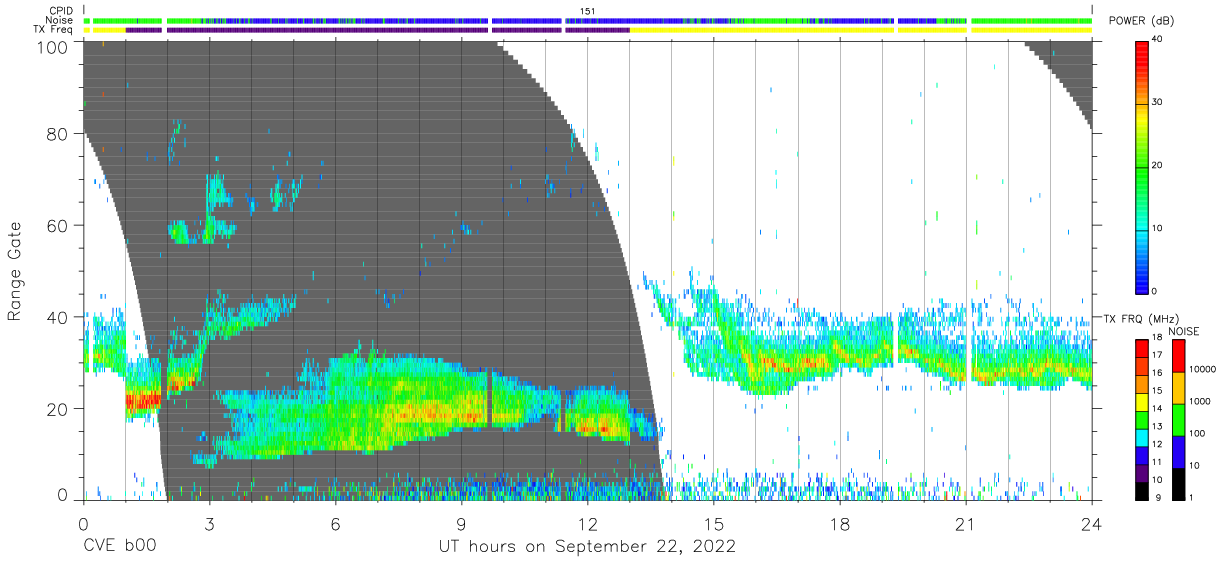
Task: Click range gate tick 80 on the y-axis
Action: (x=59, y=133)
